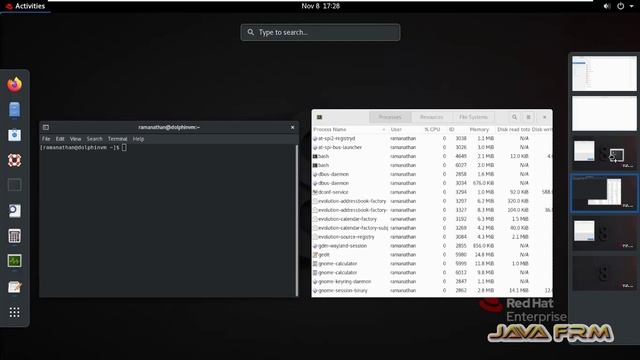Open the System Monitor hamburger menu
The image size is (640, 360).
click(528, 117)
